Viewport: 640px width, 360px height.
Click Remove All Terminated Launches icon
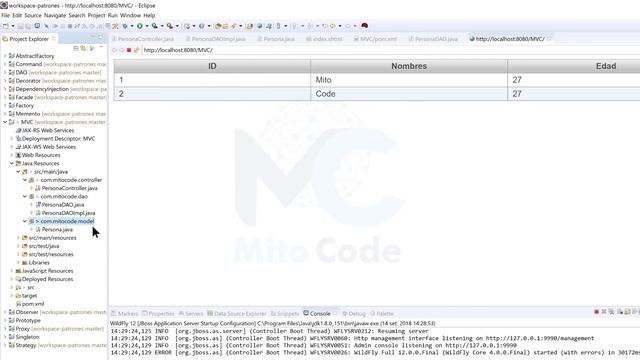(611, 312)
